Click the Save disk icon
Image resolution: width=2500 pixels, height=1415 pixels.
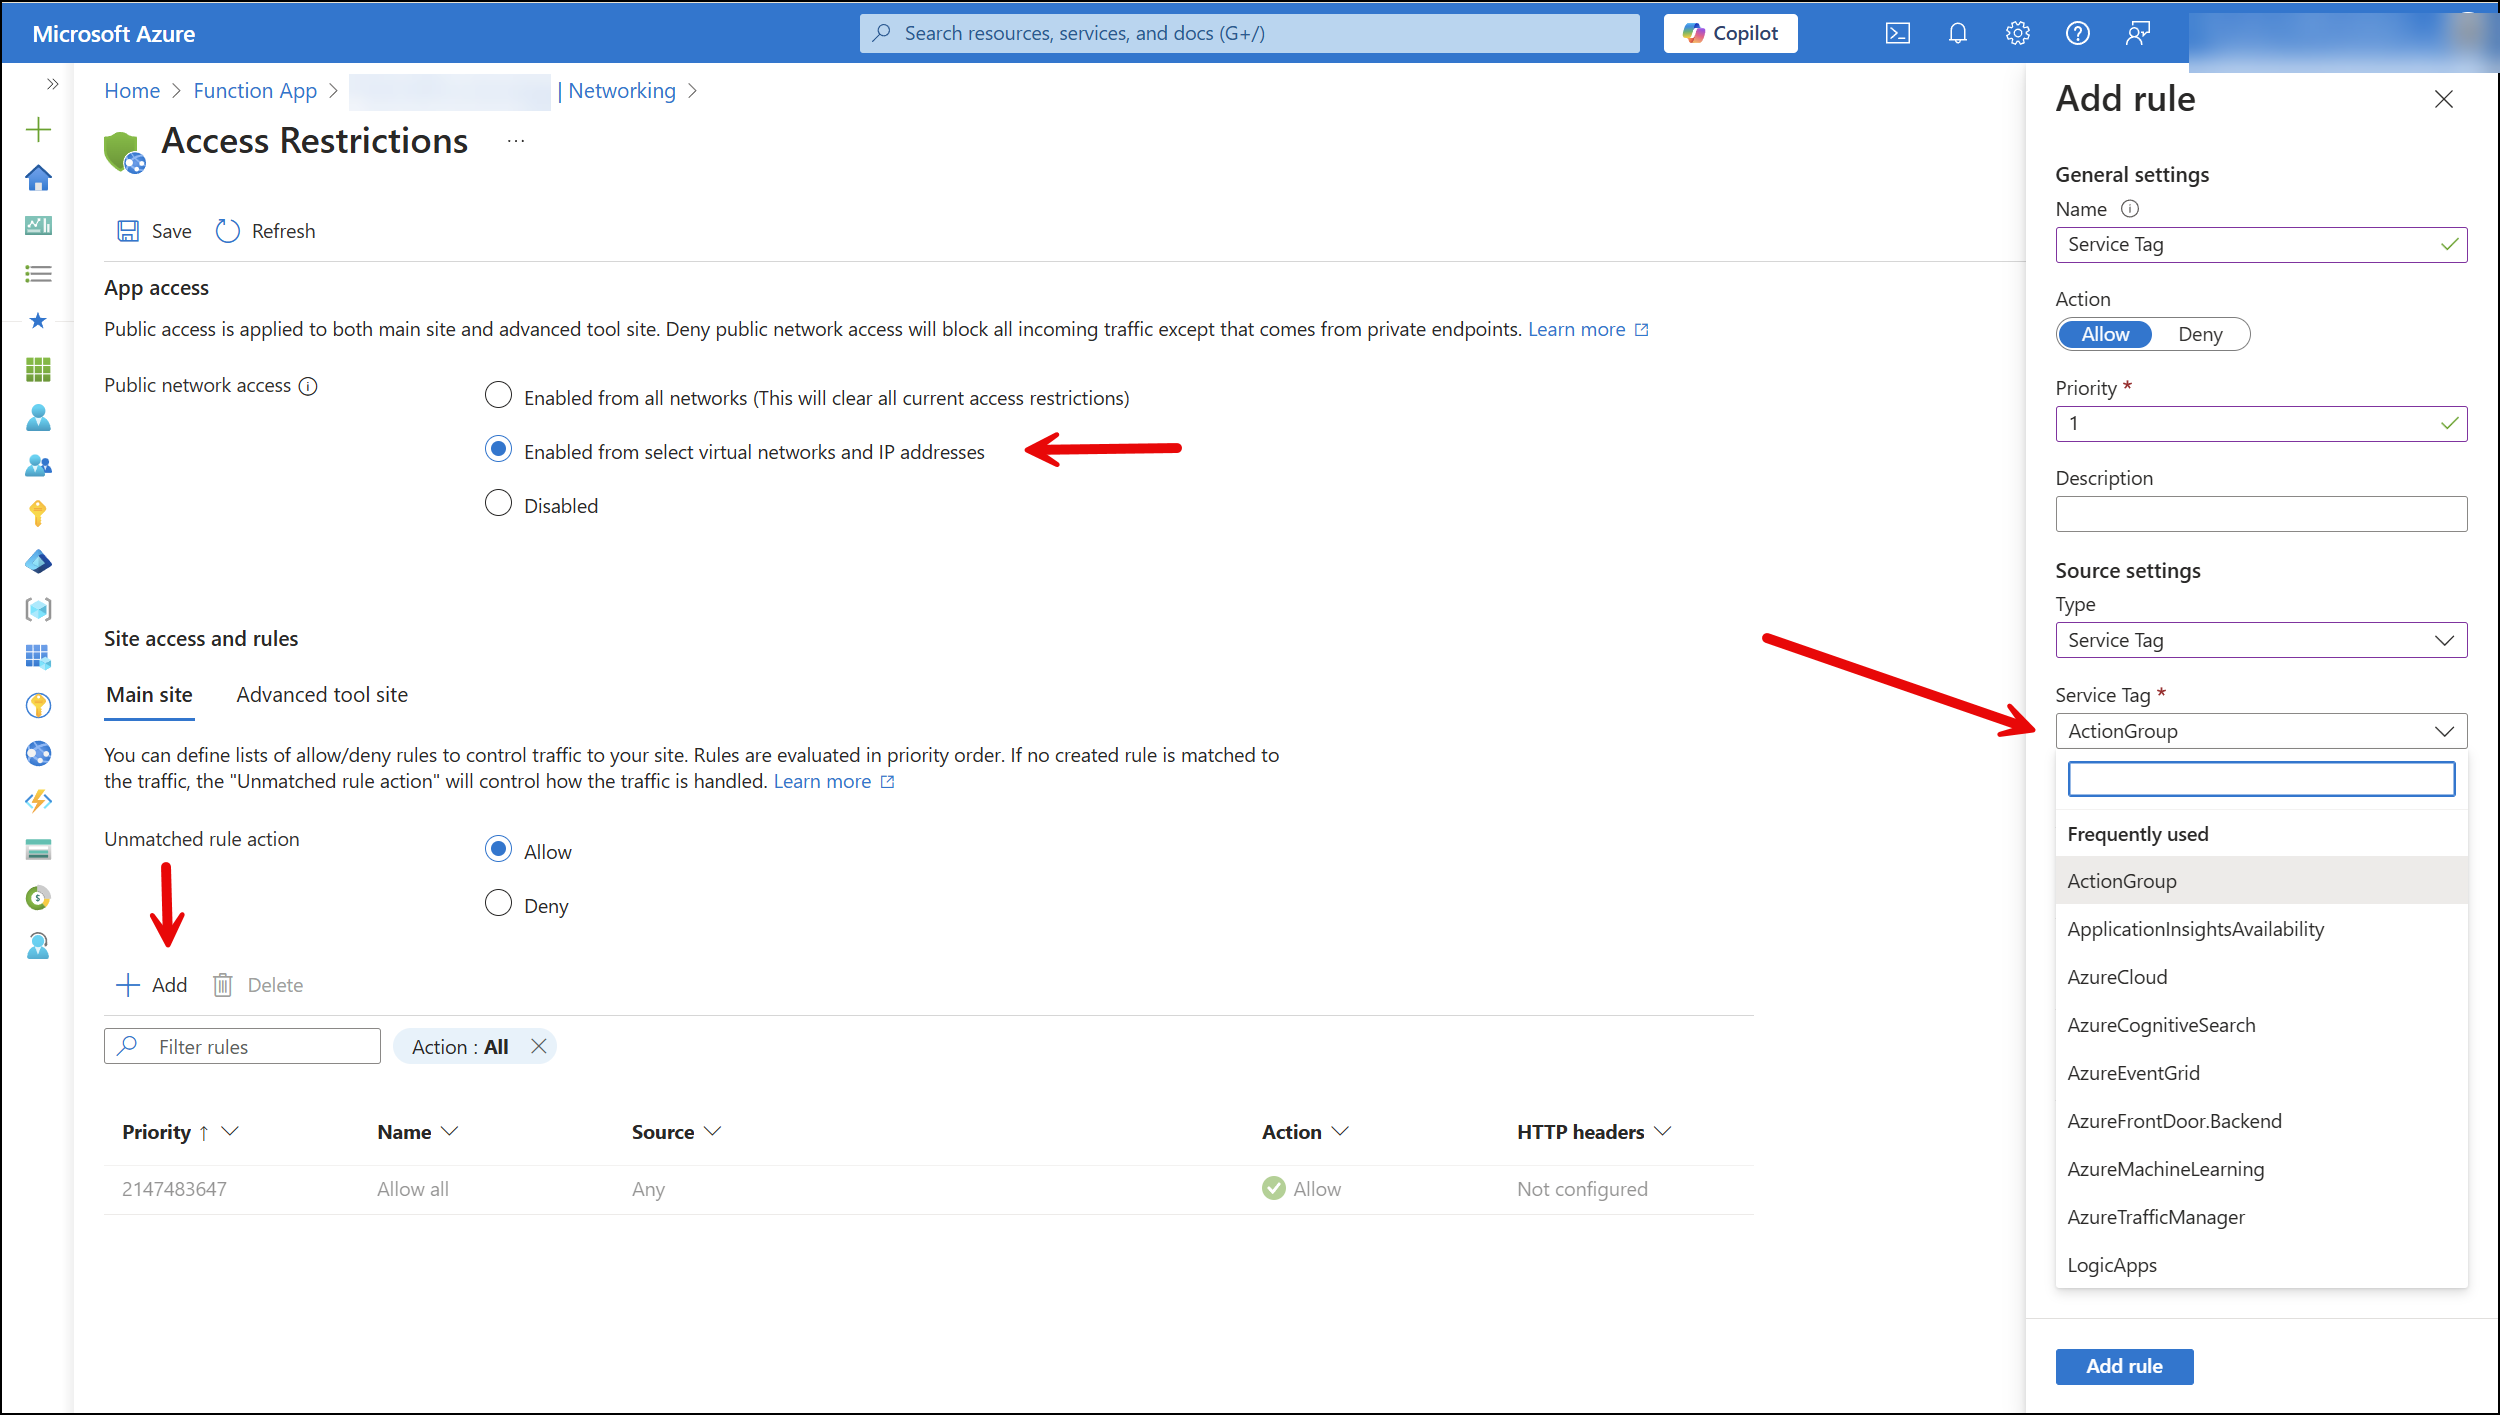[x=128, y=231]
